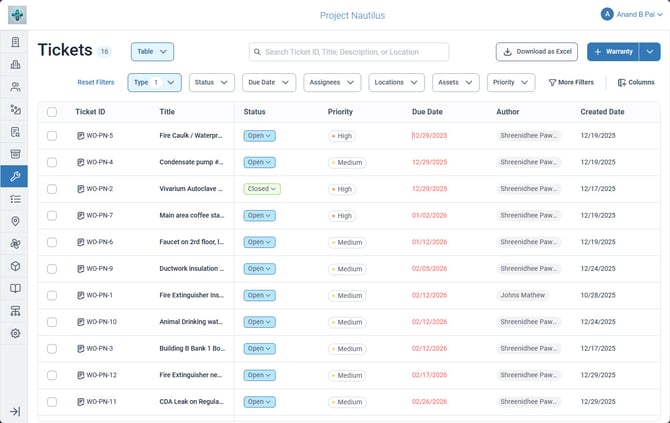Expand the arrow next to Warranty button
This screenshot has height=423, width=670.
tap(649, 52)
